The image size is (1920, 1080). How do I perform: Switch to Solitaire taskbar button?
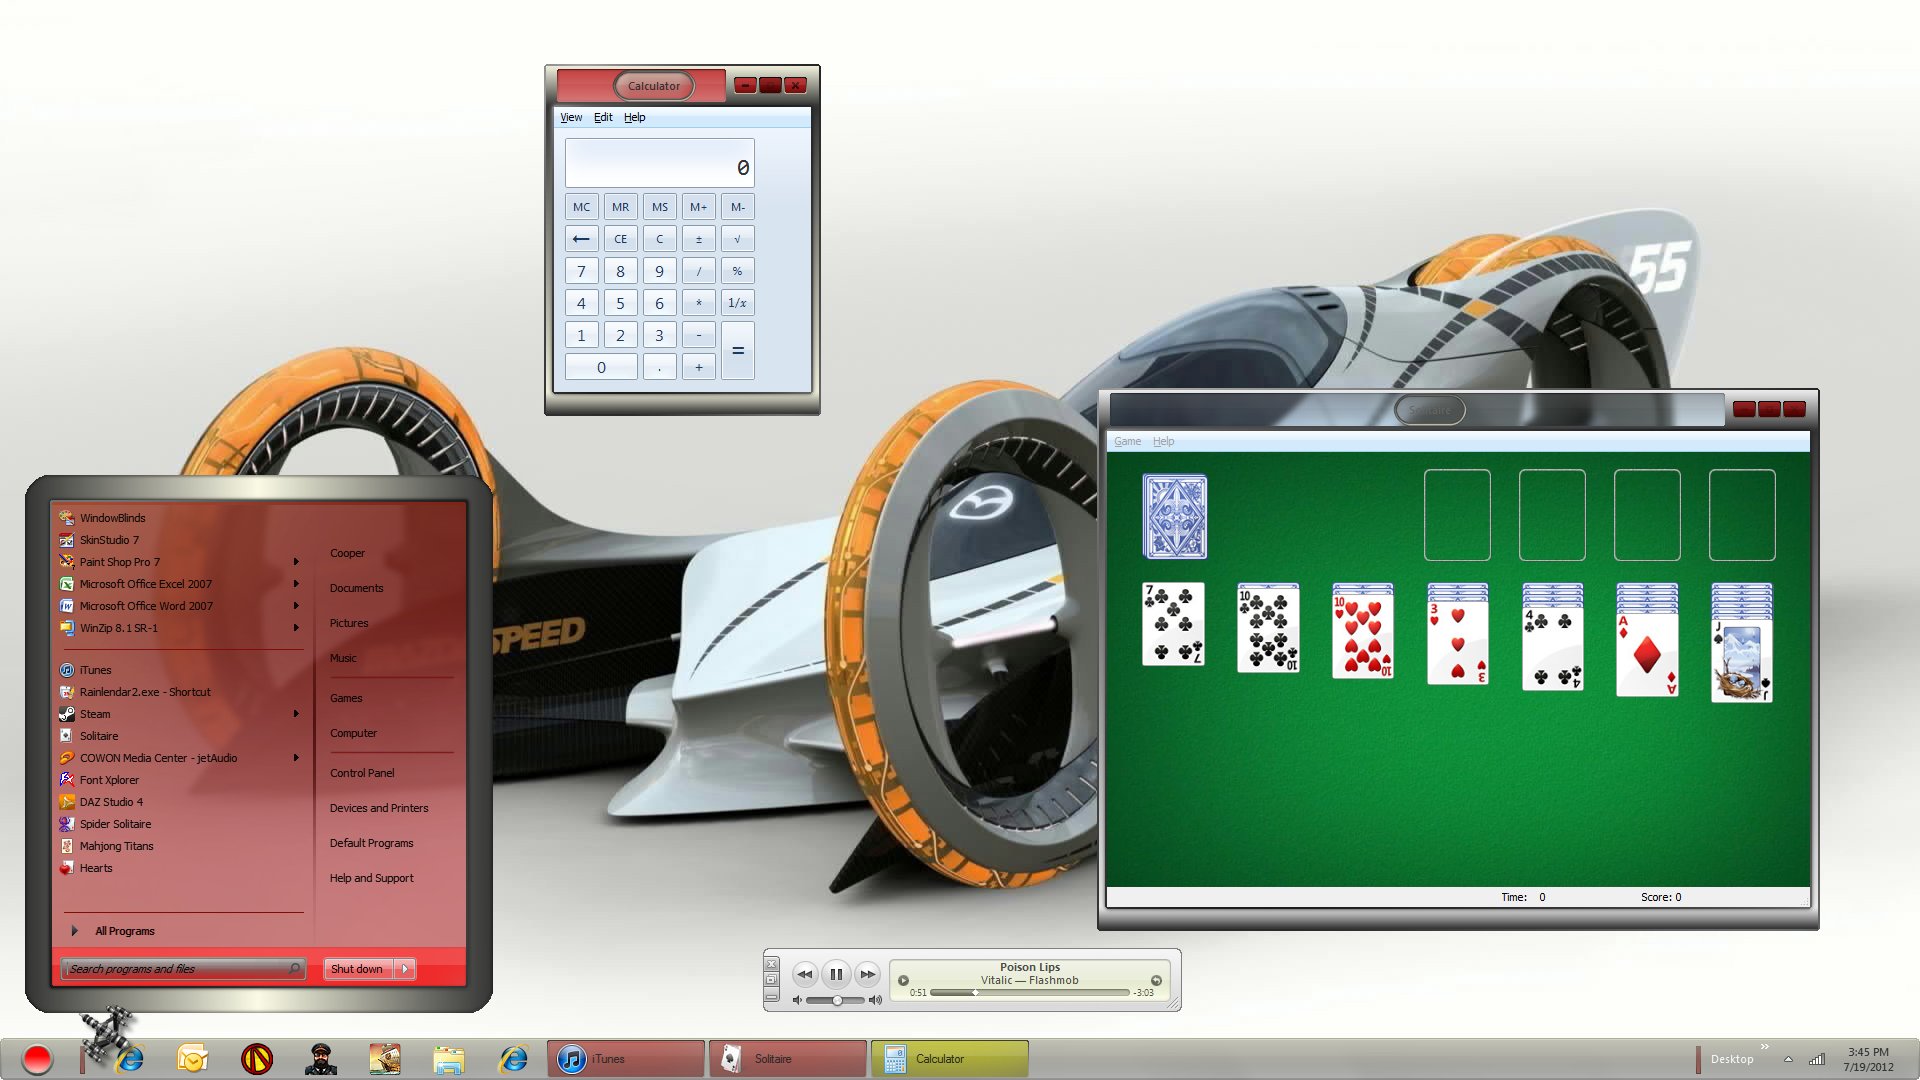[x=788, y=1058]
